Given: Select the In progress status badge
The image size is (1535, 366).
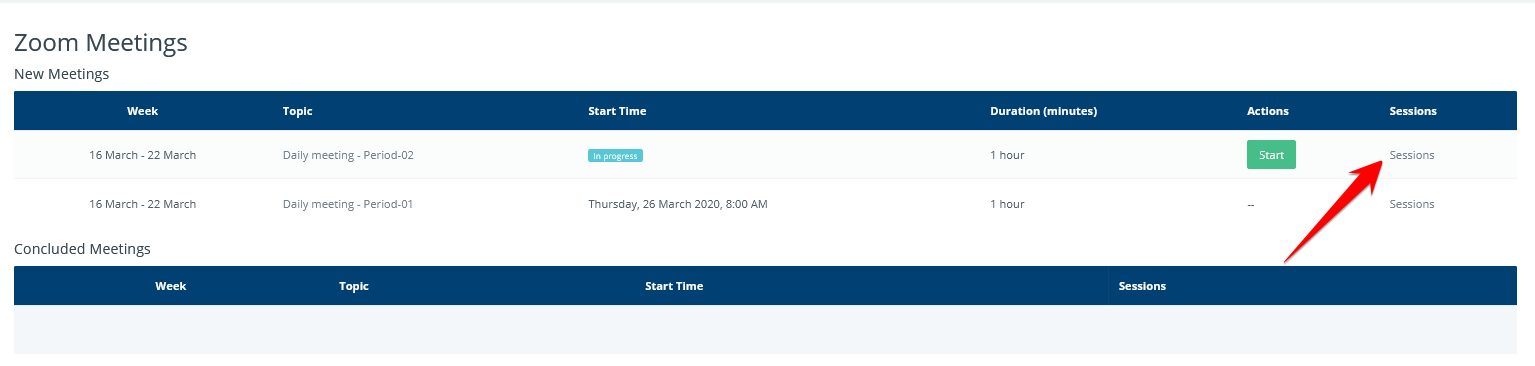Looking at the screenshot, I should pyautogui.click(x=615, y=156).
